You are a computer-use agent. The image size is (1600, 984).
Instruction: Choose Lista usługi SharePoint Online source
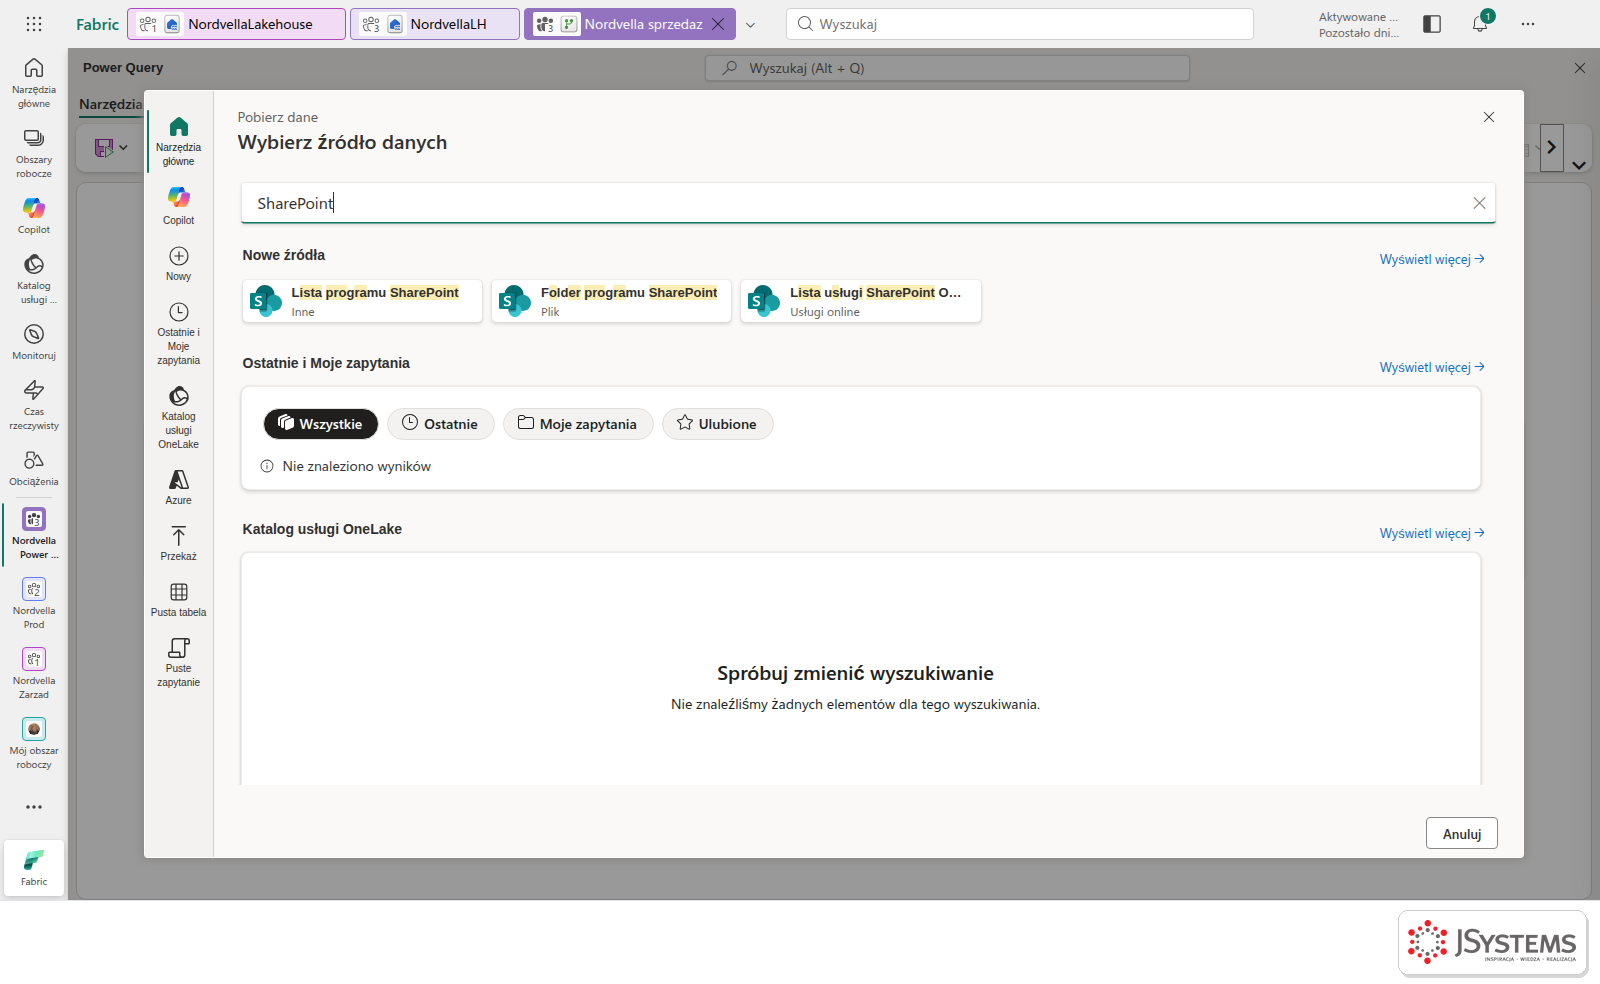point(861,301)
